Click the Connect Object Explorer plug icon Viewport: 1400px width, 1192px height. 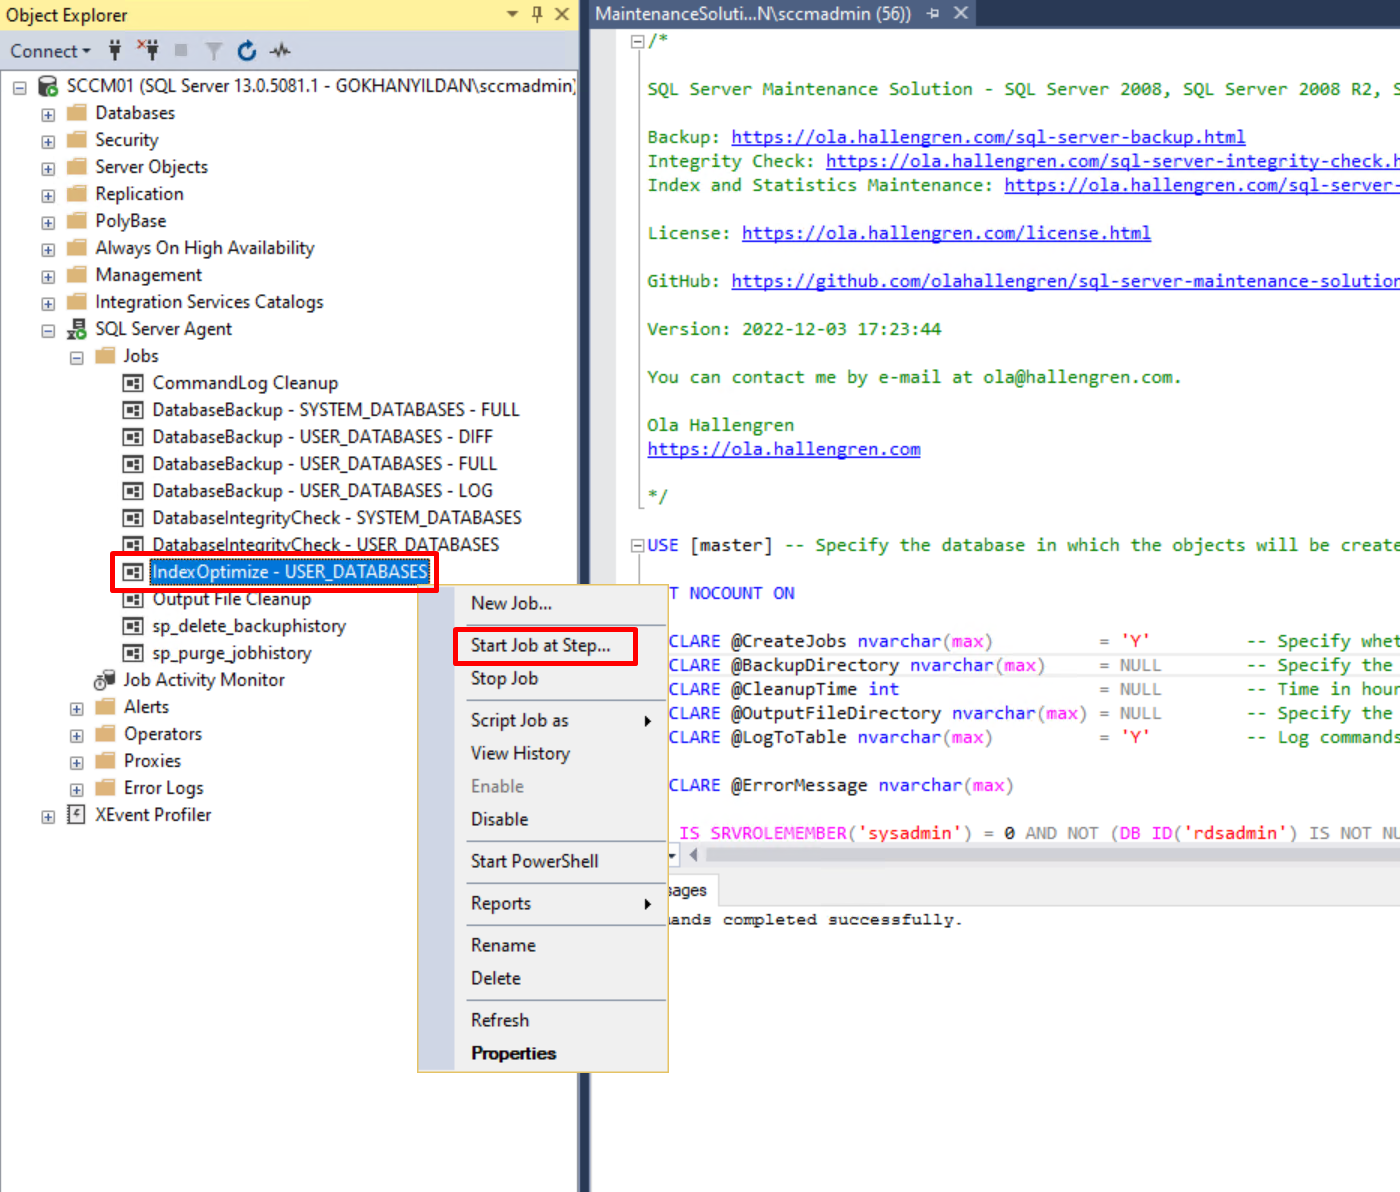tap(115, 50)
